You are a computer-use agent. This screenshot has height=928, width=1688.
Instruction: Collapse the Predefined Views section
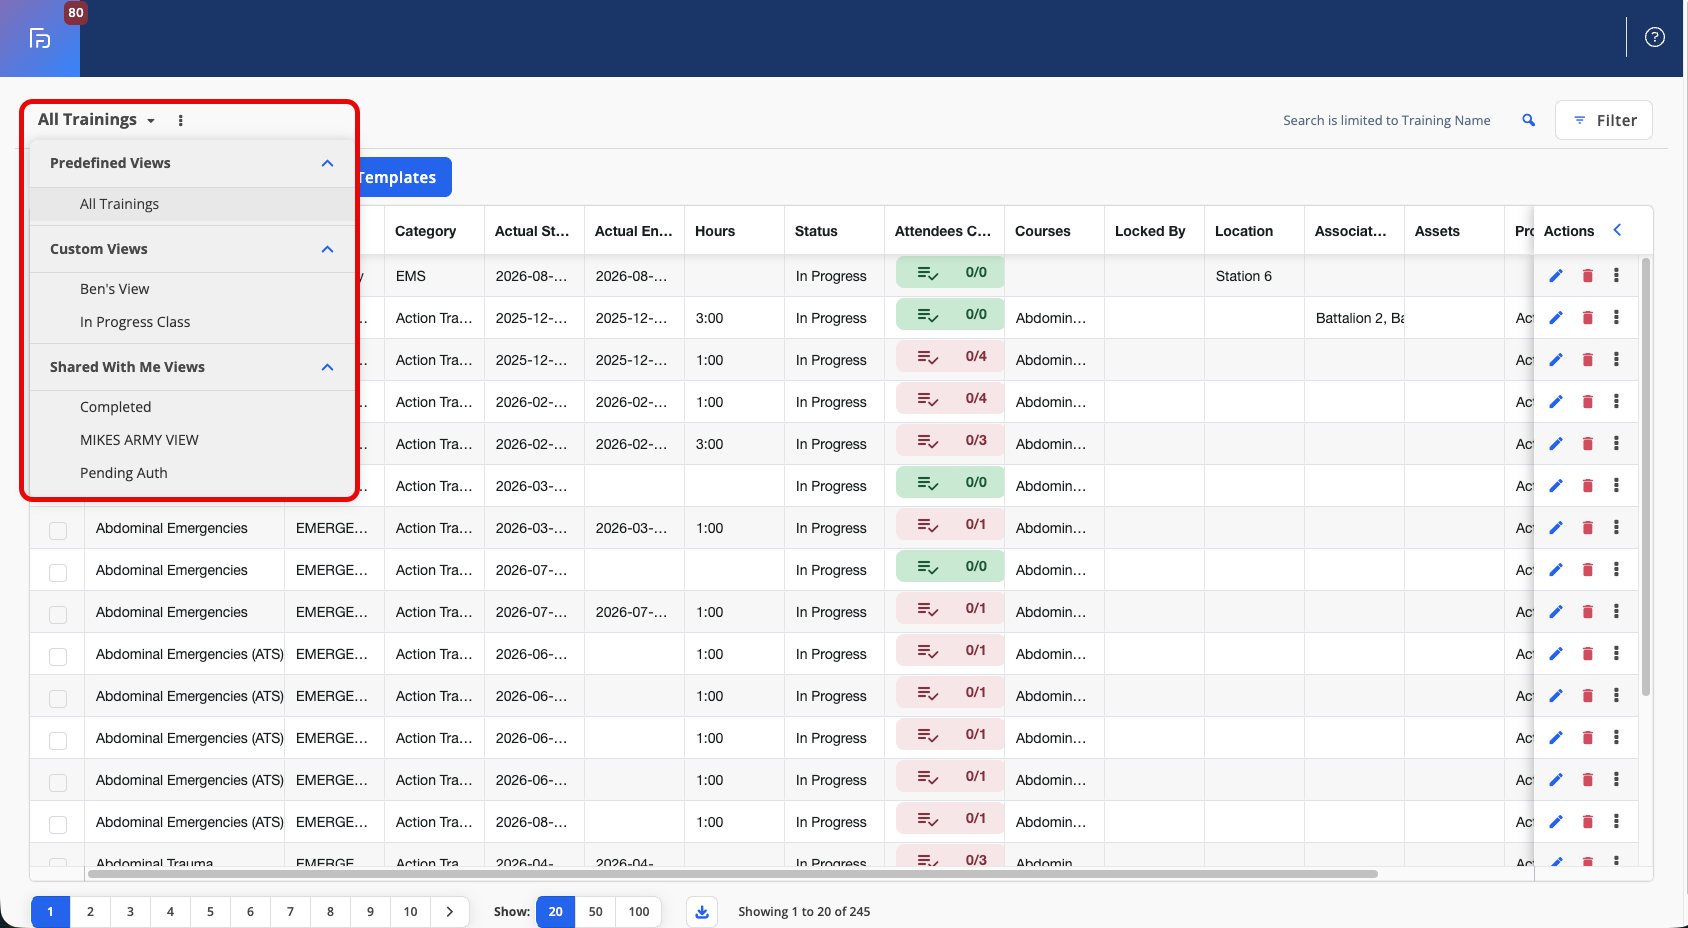coord(327,163)
